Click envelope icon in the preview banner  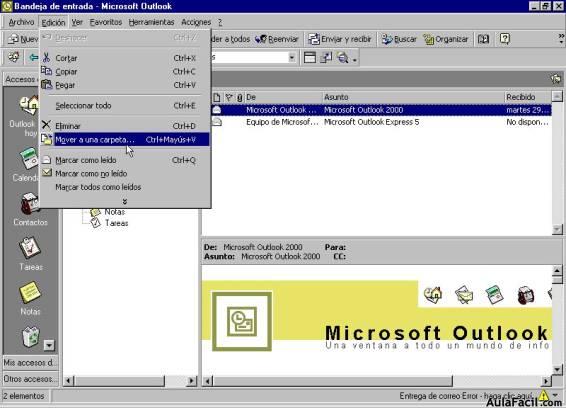(x=464, y=295)
